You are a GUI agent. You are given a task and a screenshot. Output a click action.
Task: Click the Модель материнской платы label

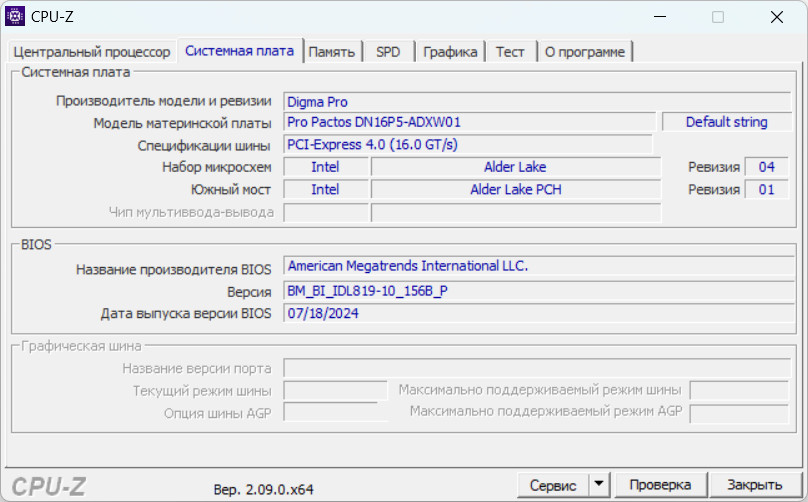click(x=182, y=123)
